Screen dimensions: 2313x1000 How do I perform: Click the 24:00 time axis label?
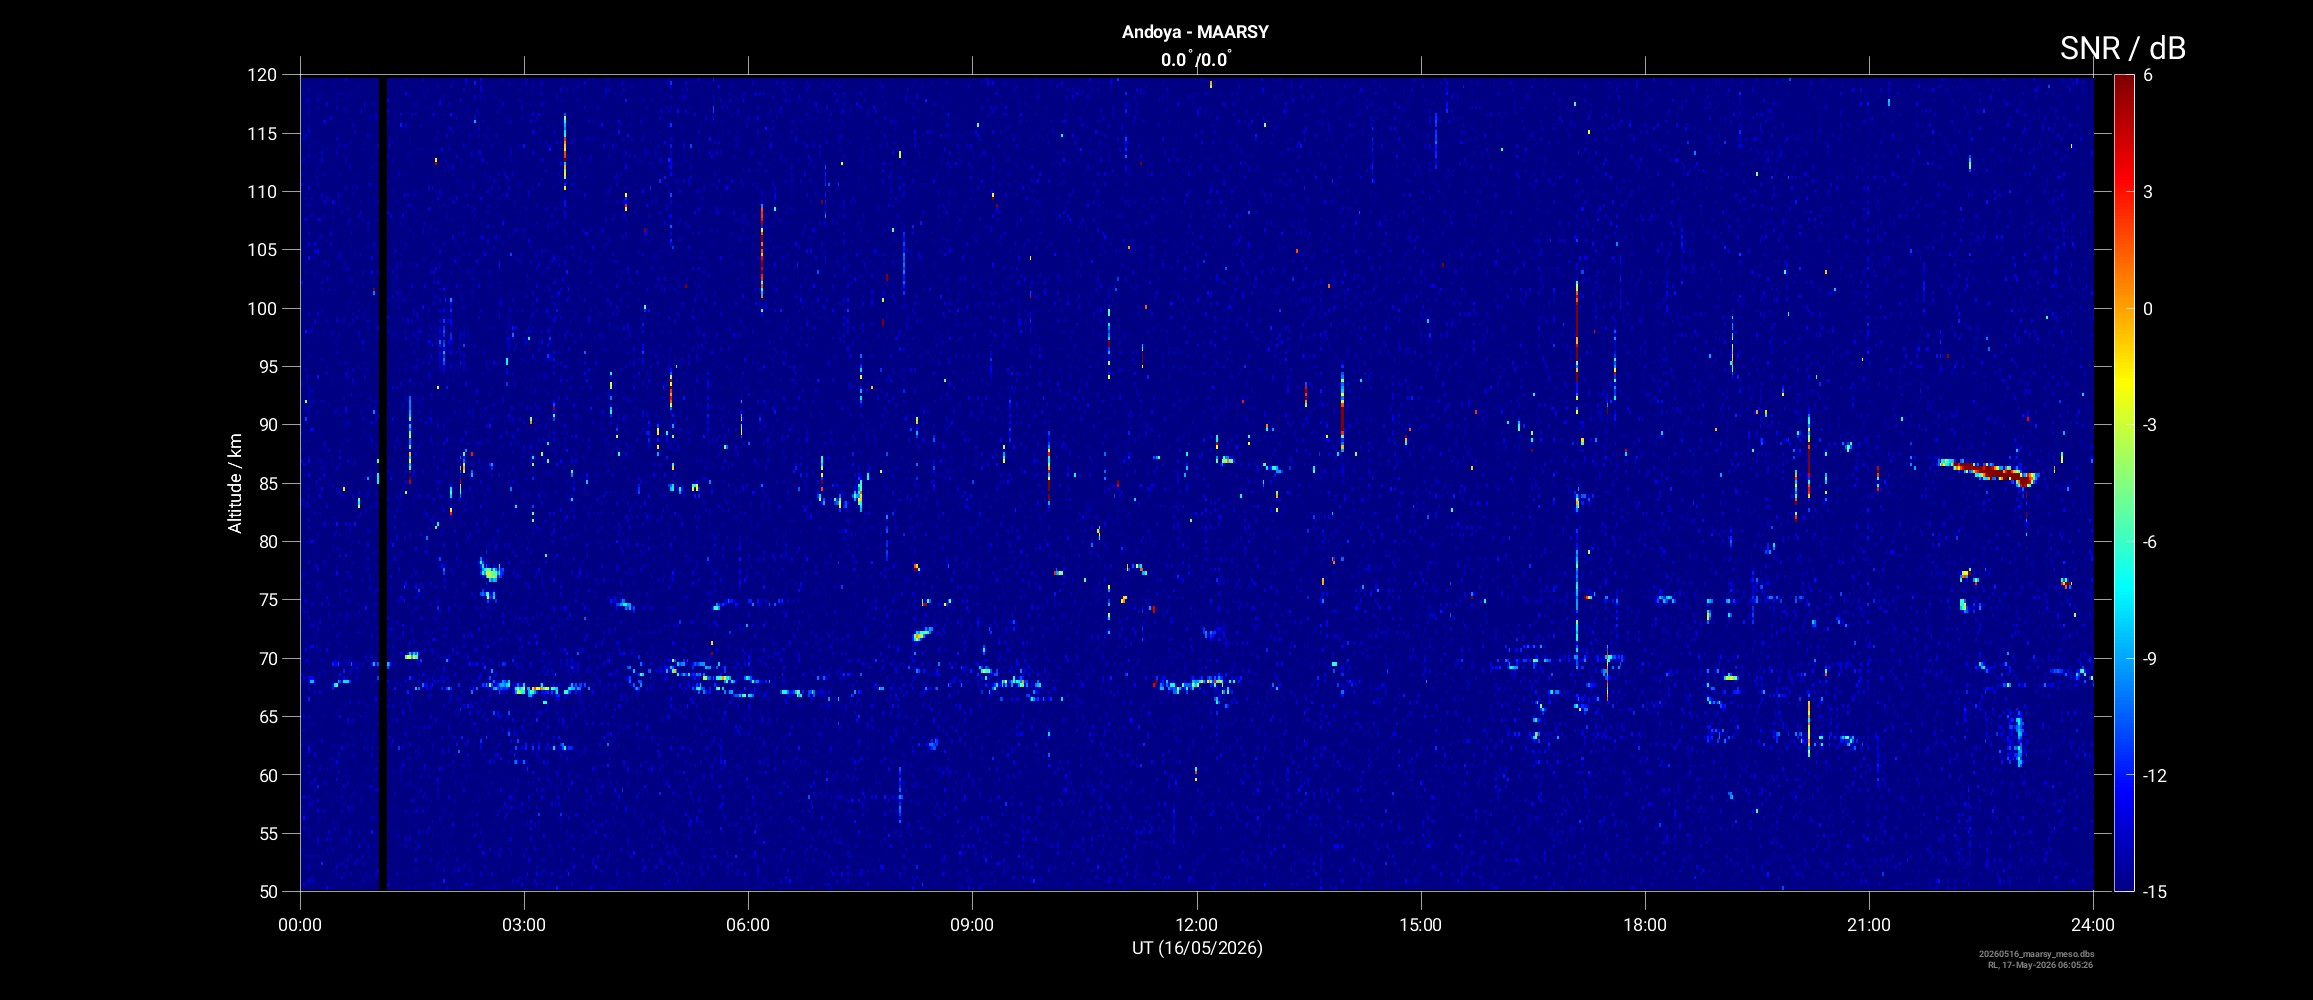pos(2093,925)
